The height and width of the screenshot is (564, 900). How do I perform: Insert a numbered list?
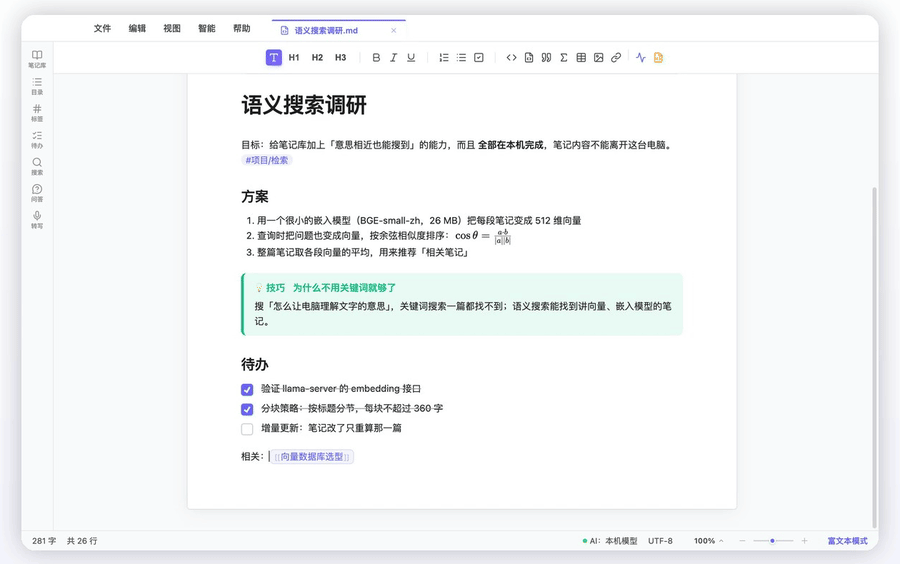click(x=444, y=57)
